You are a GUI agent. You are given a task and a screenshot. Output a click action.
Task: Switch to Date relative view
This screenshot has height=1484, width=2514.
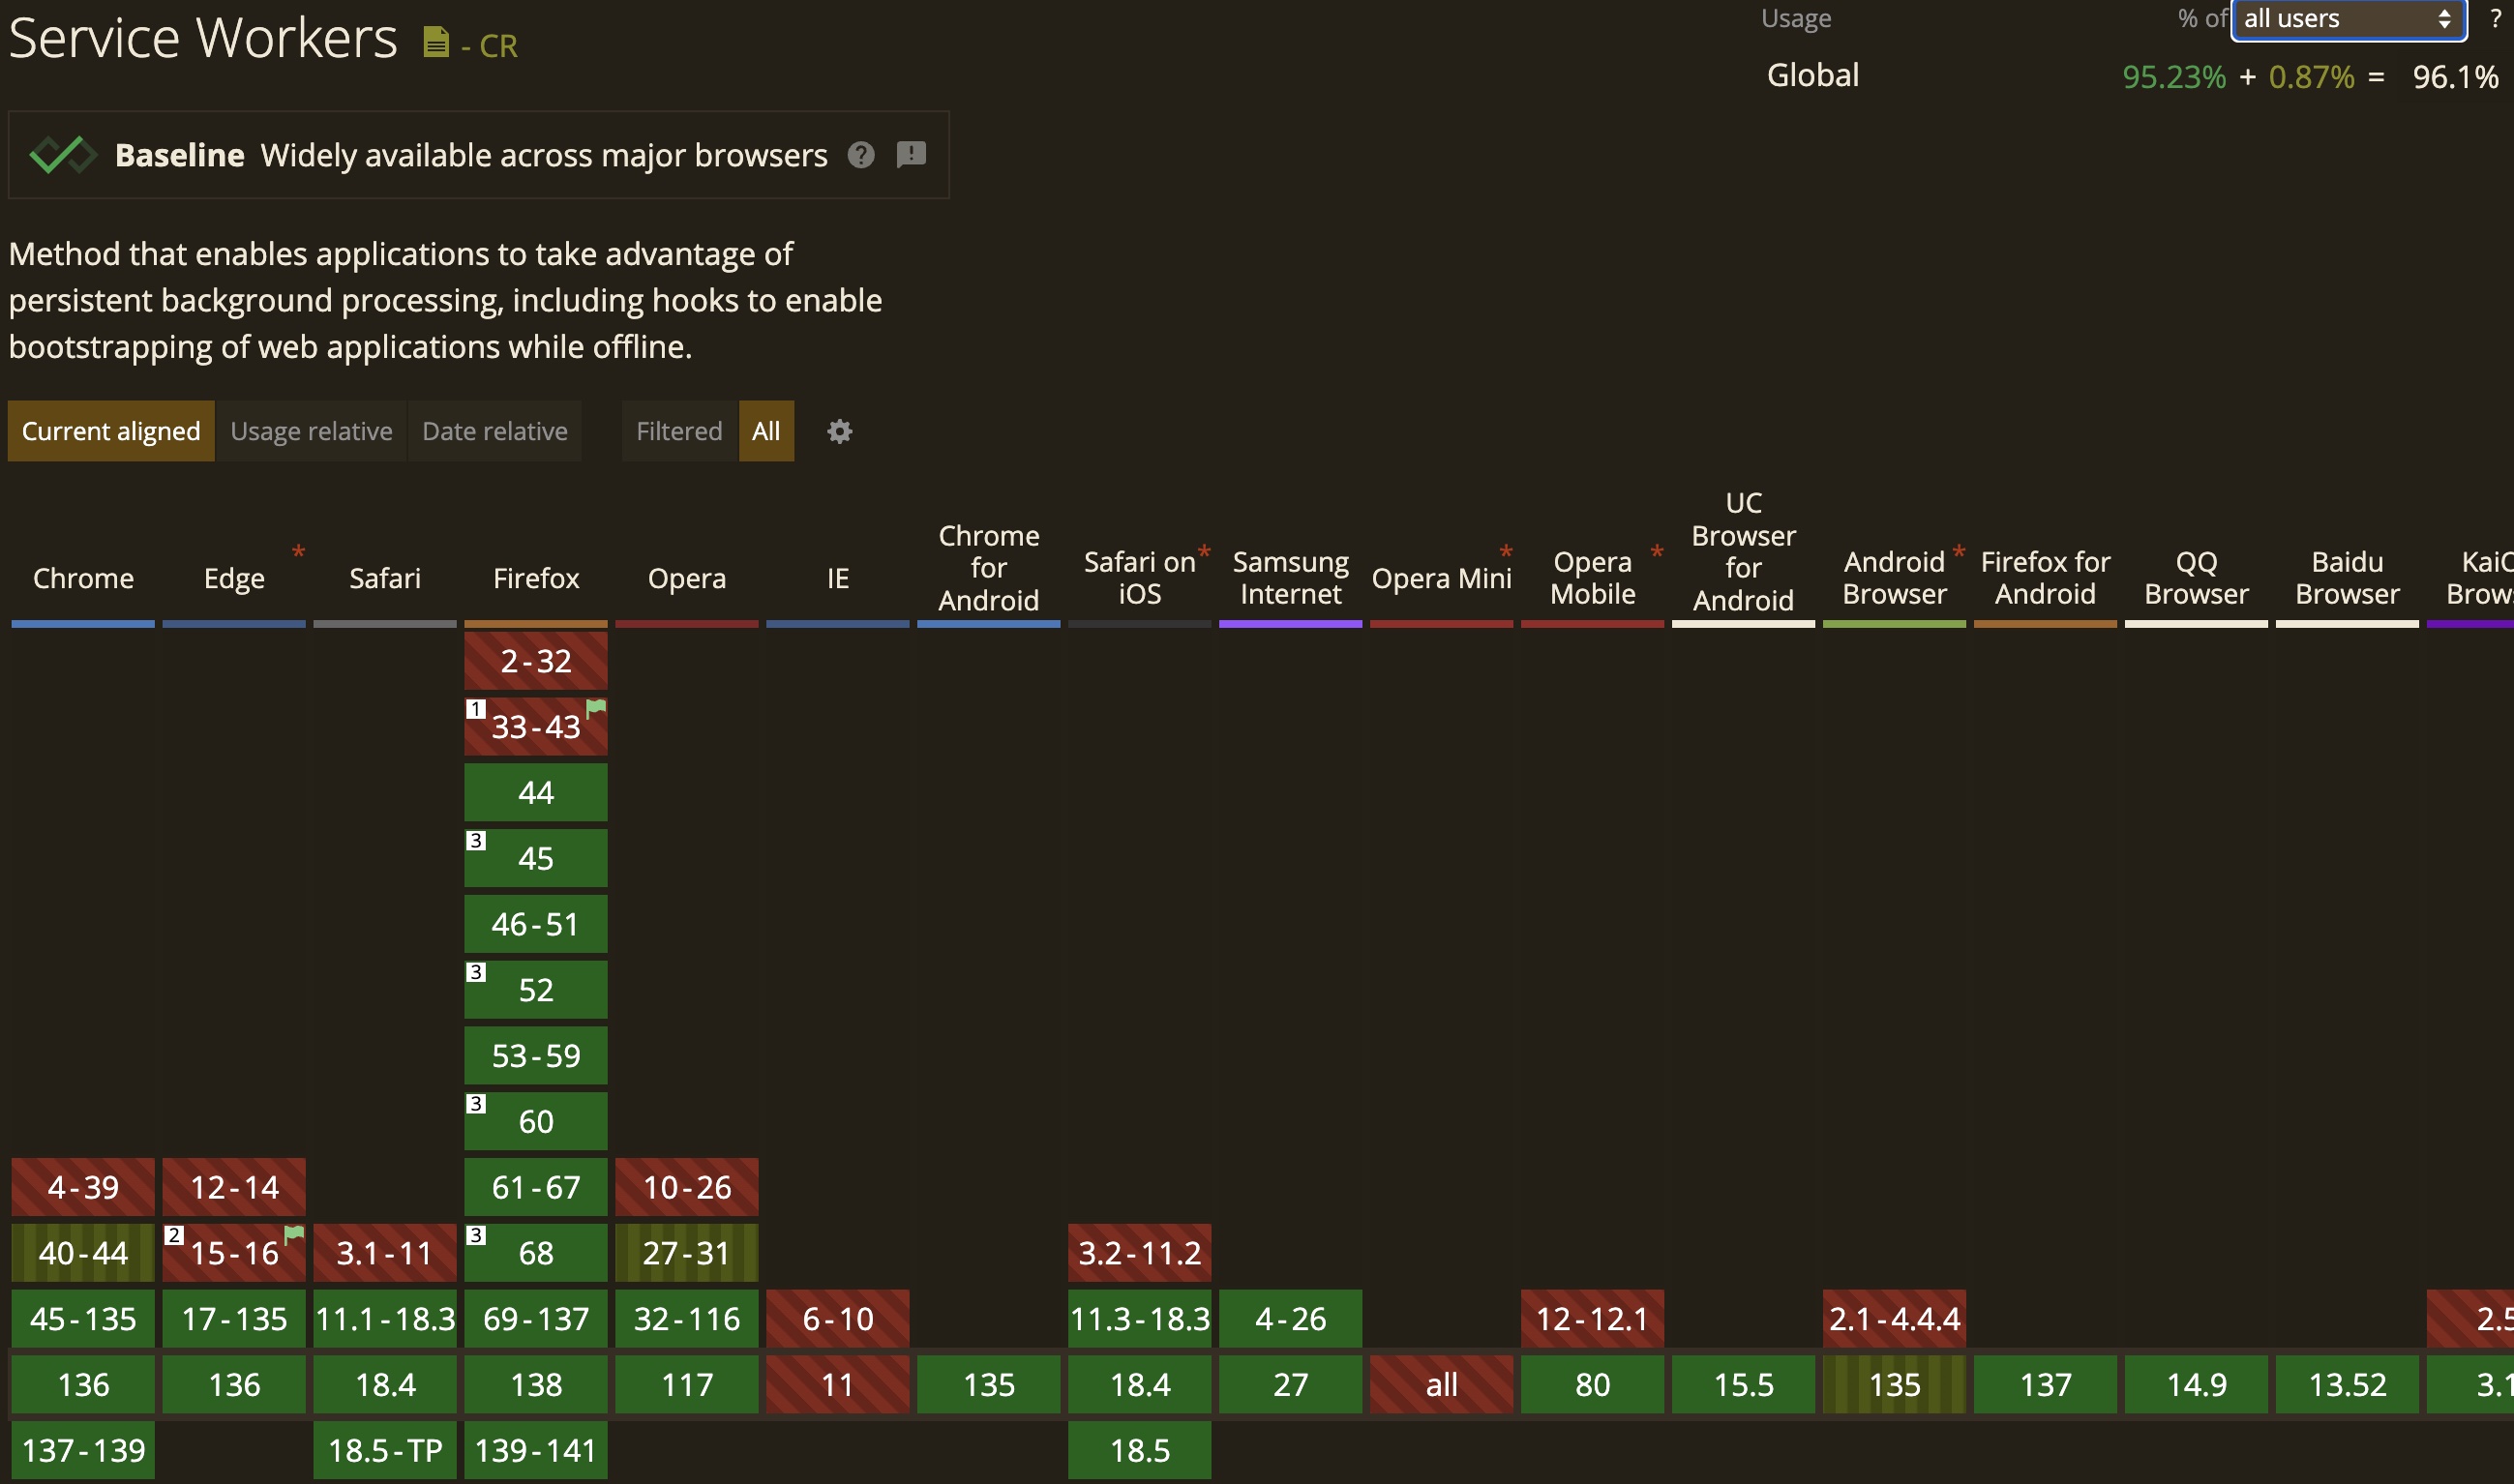494,431
